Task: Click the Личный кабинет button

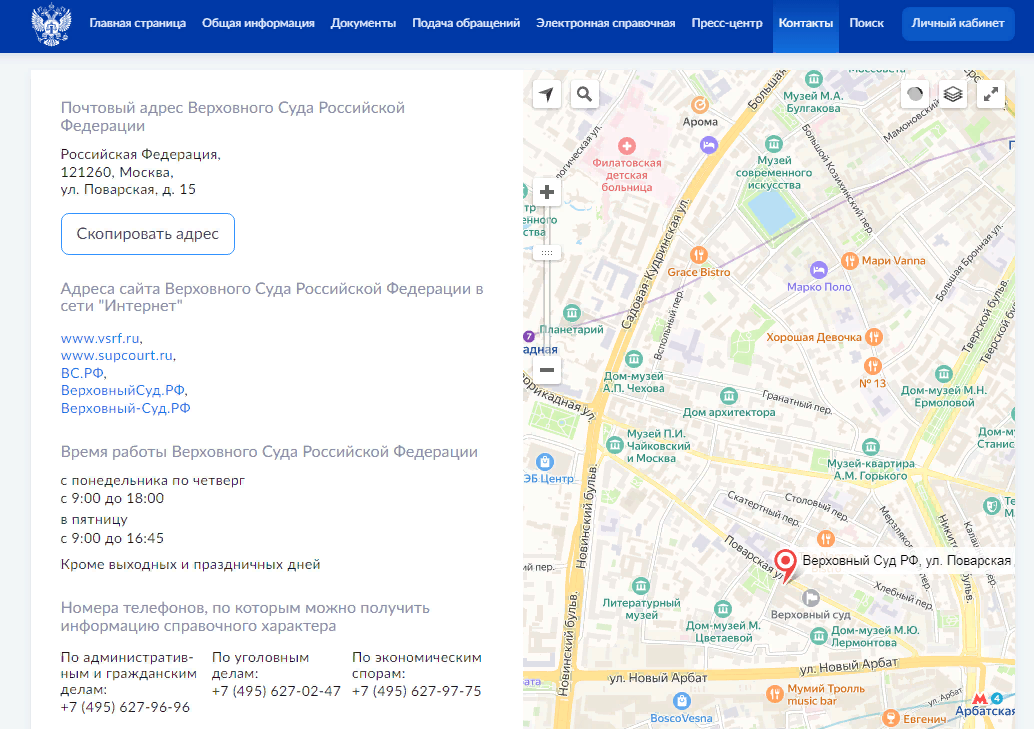Action: [x=958, y=24]
